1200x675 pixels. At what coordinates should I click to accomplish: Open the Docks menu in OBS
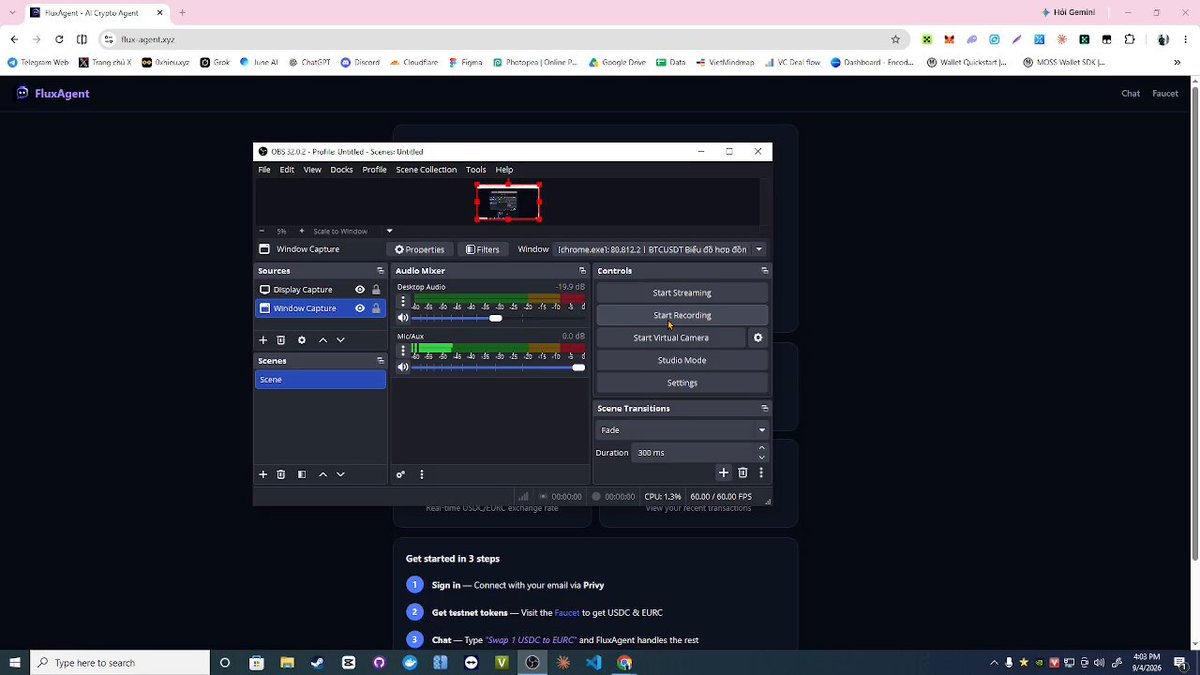tap(342, 170)
